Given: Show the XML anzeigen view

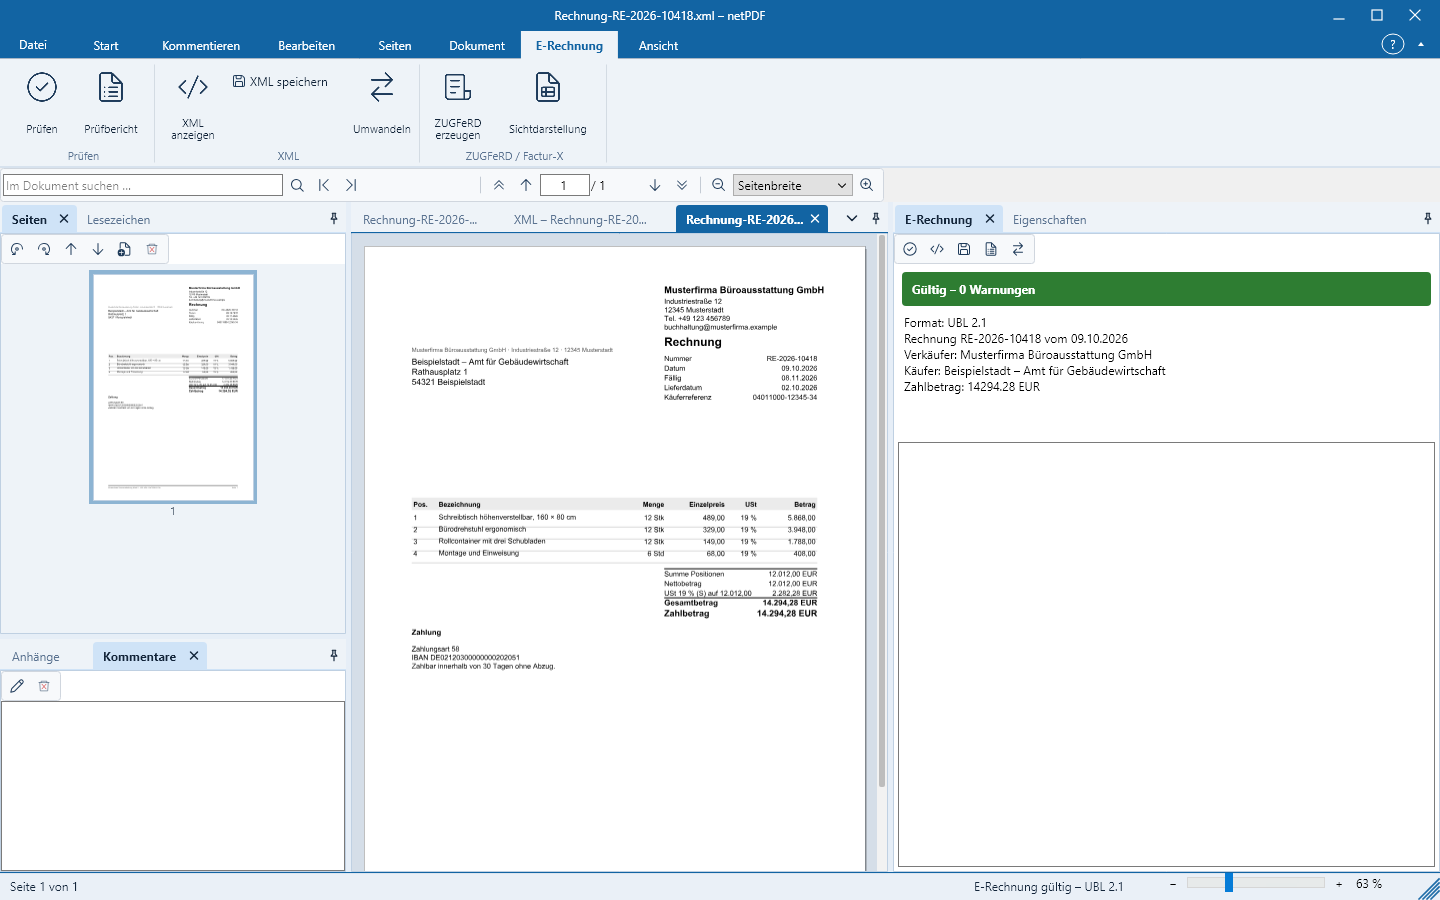Looking at the screenshot, I should pyautogui.click(x=193, y=106).
